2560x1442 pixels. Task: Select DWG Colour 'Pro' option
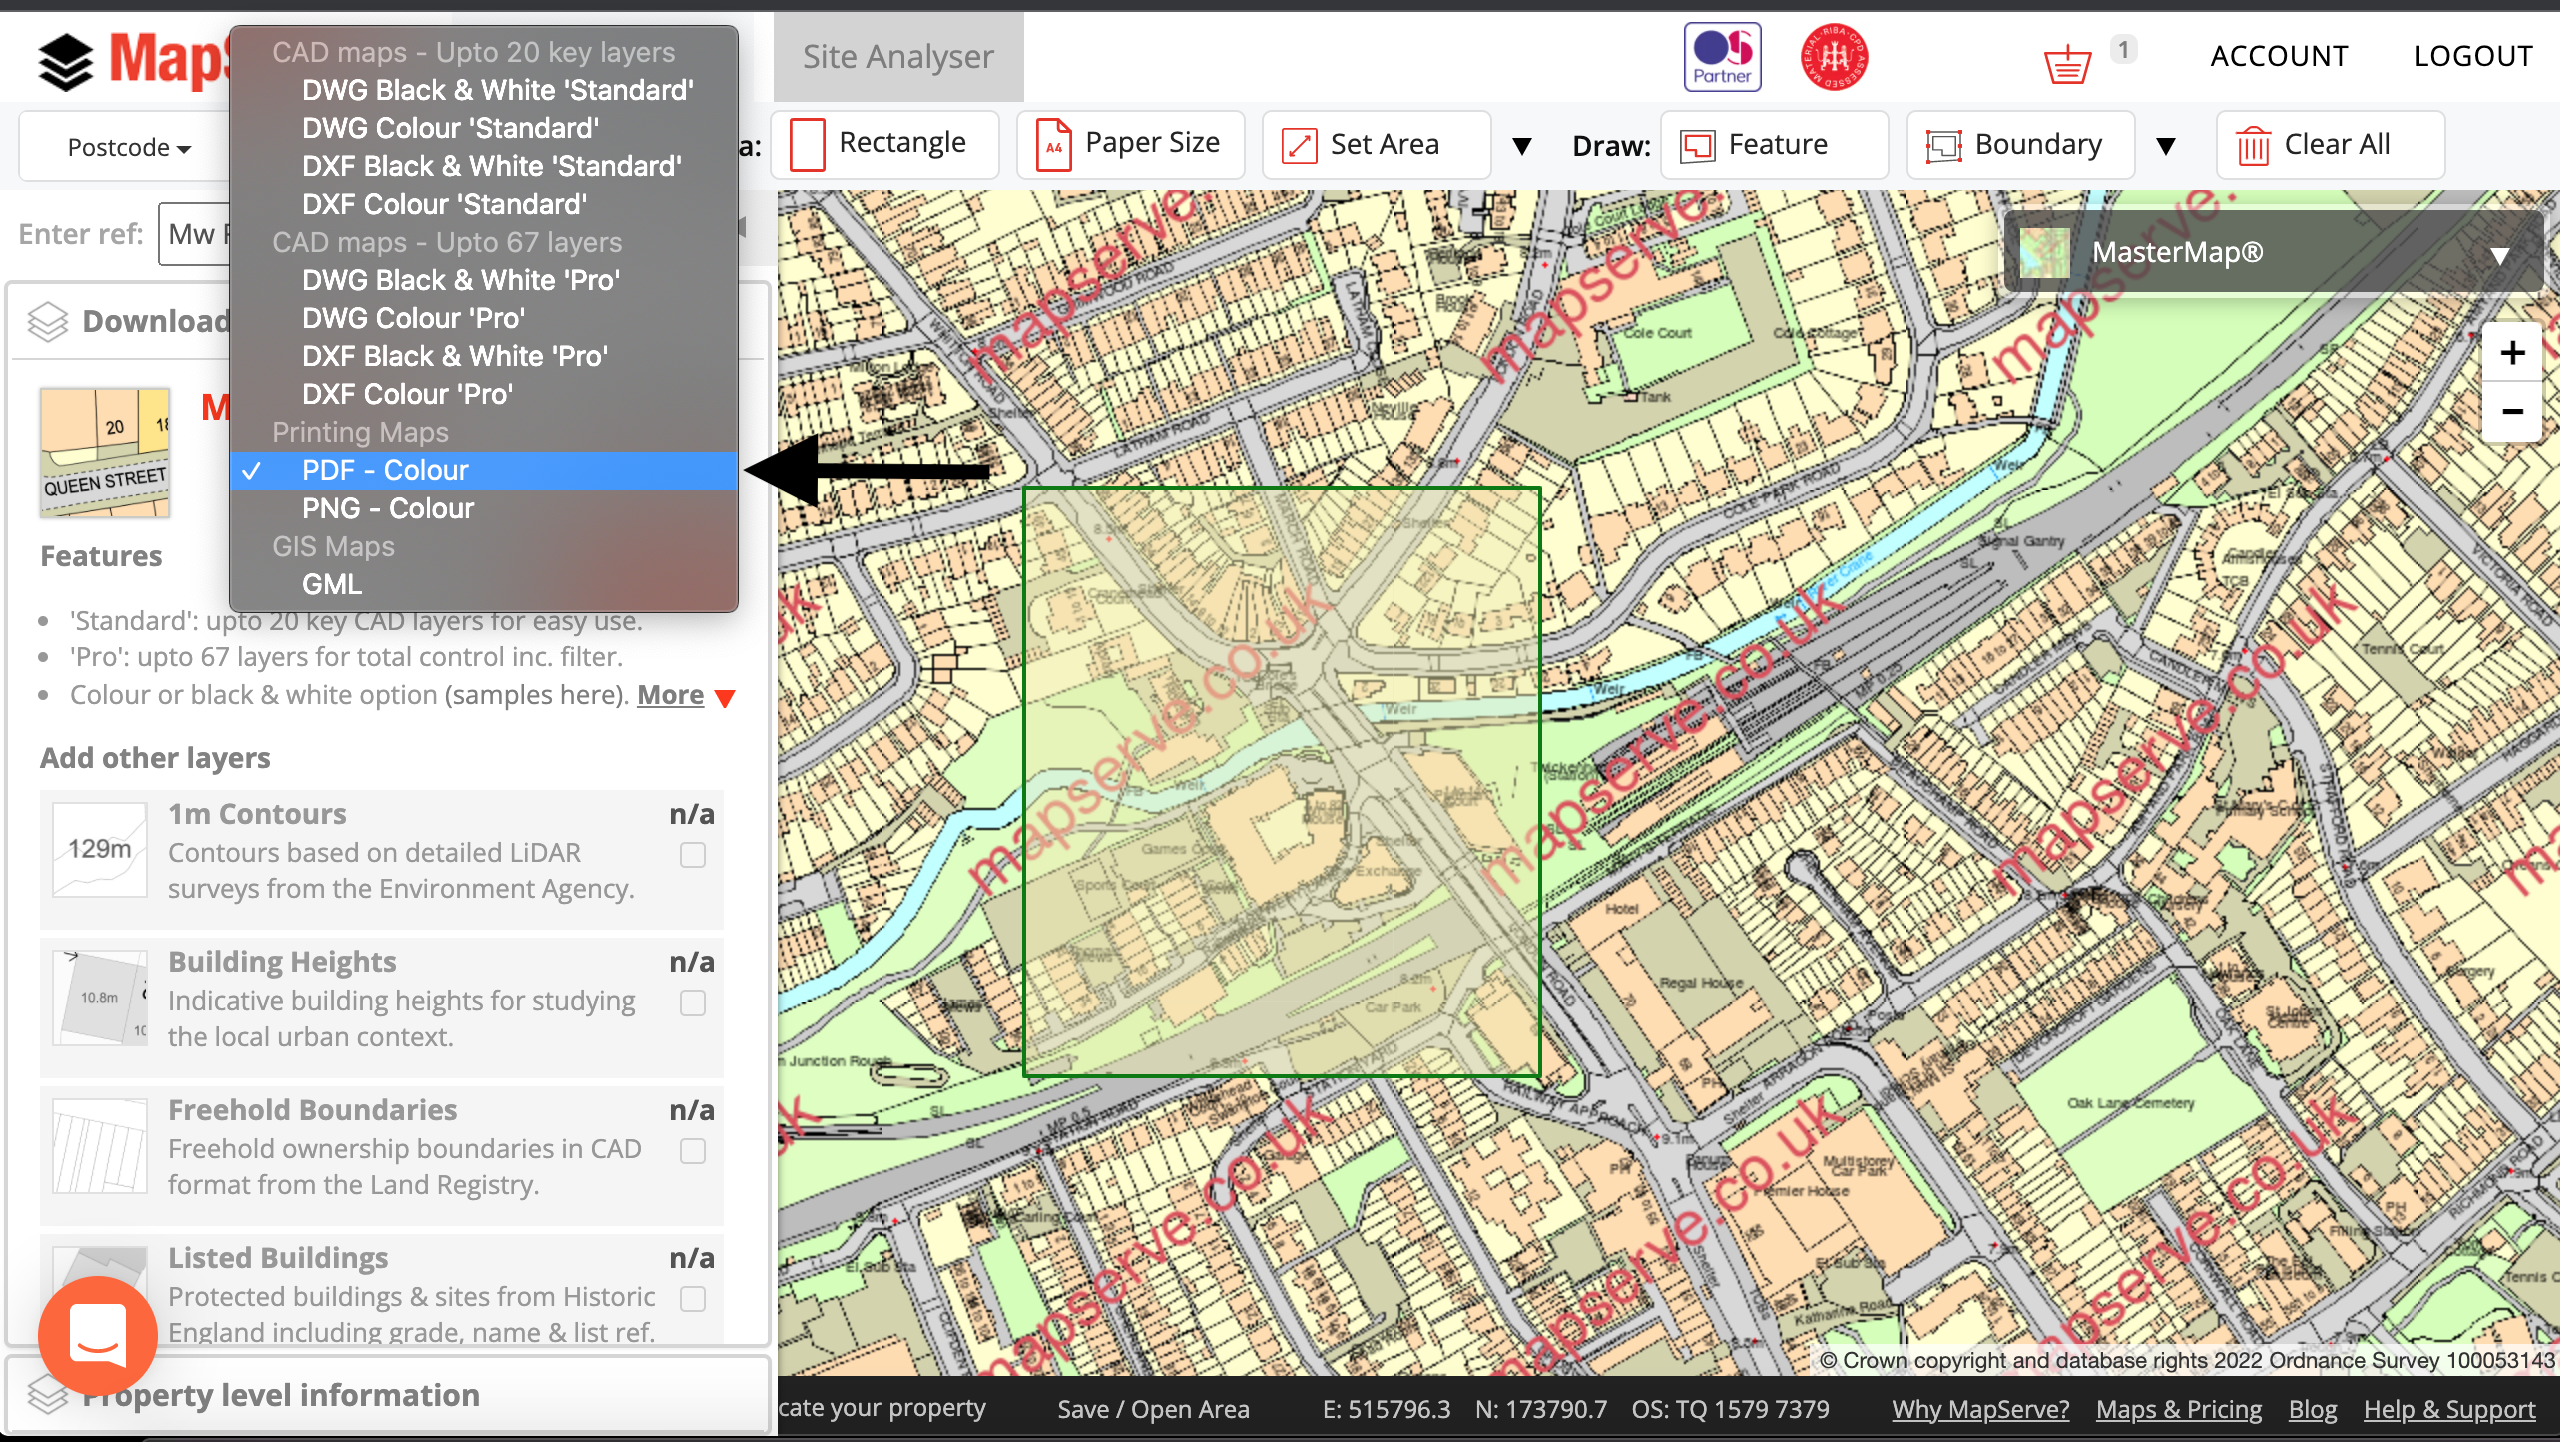click(x=484, y=318)
